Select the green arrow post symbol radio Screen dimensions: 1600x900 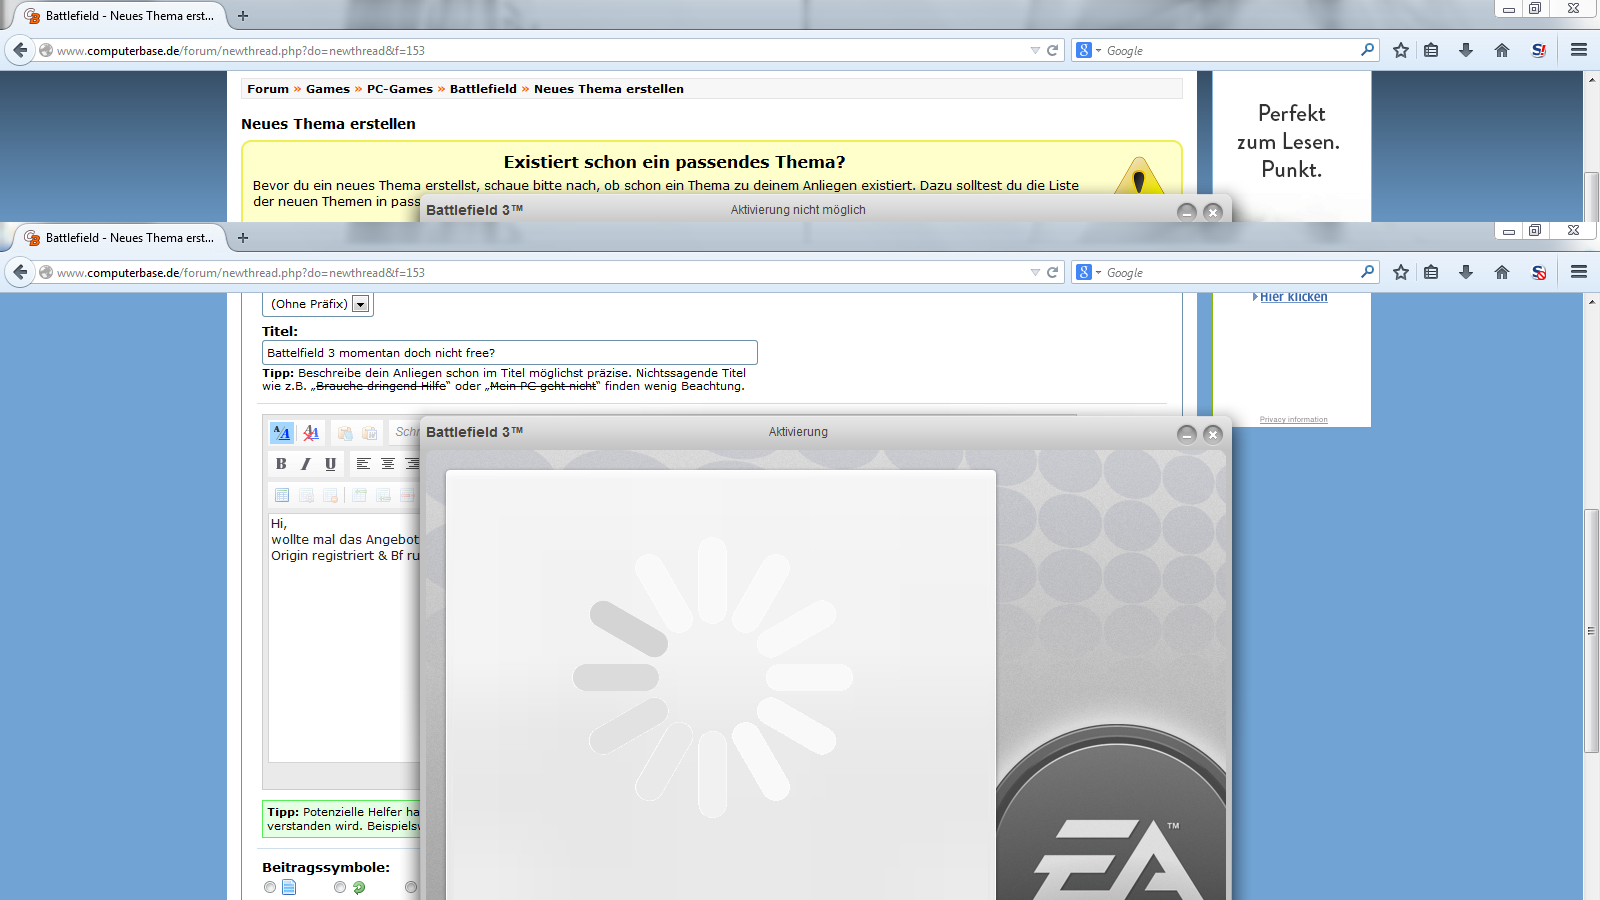pos(340,887)
